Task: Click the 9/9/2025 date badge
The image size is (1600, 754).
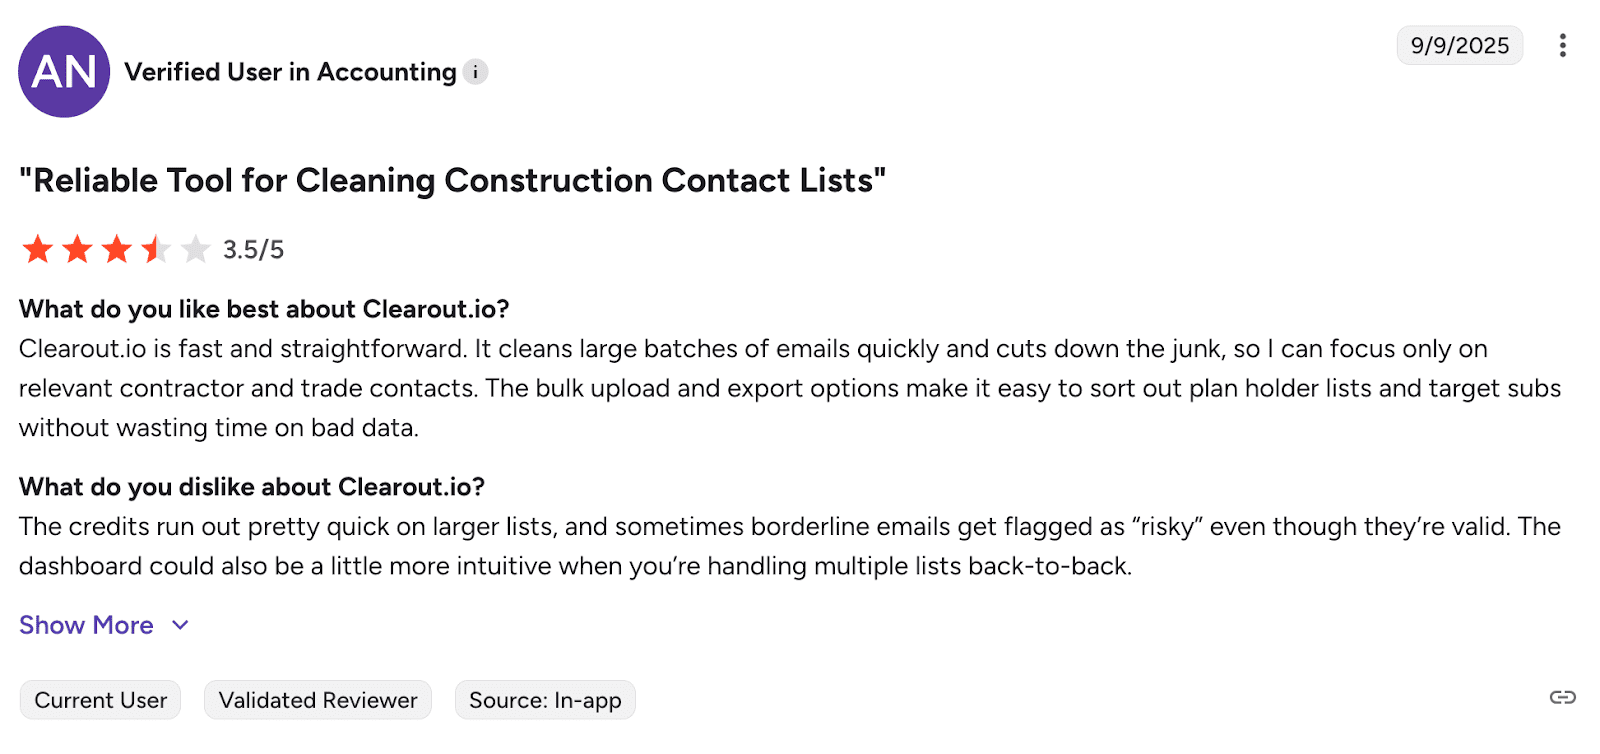Action: pyautogui.click(x=1459, y=46)
